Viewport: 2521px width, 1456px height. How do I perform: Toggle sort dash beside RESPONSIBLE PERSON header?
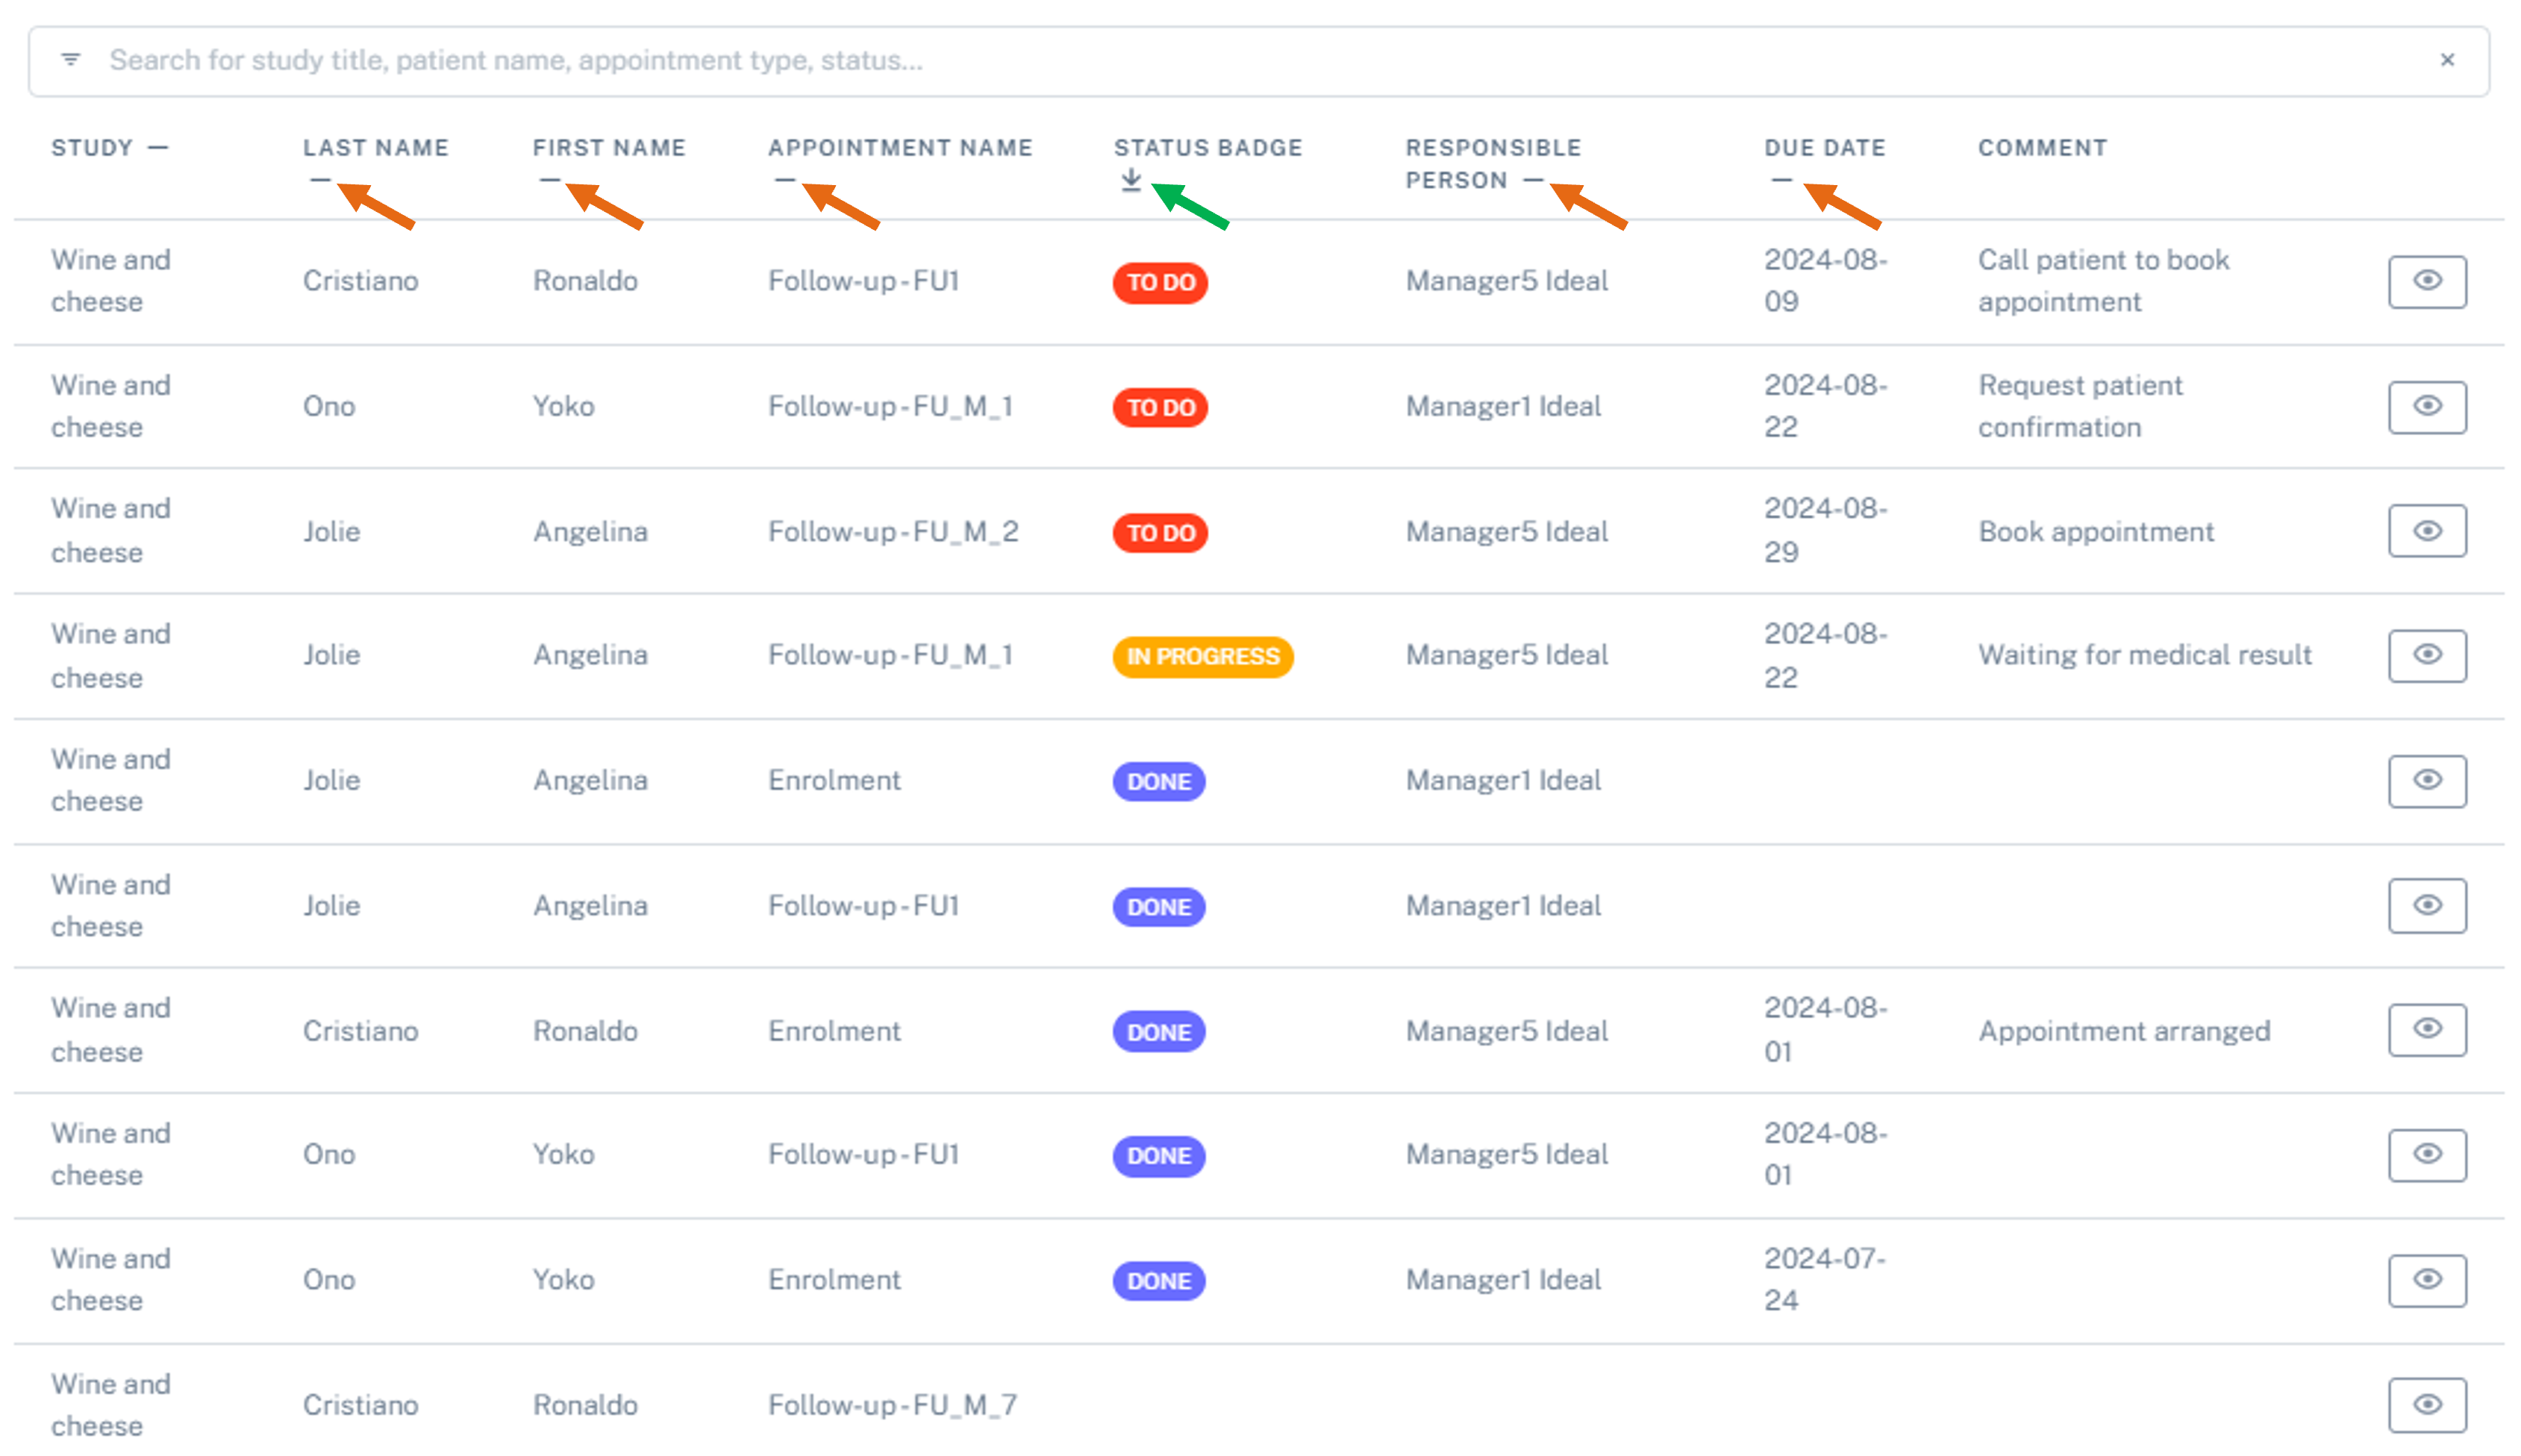tap(1533, 180)
